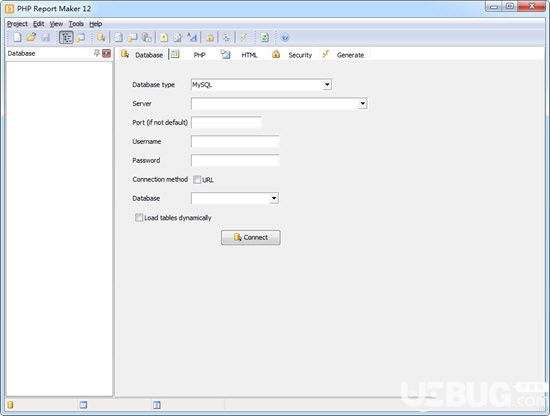
Task: Click the padlock icon in the toolbar
Action: 210,37
